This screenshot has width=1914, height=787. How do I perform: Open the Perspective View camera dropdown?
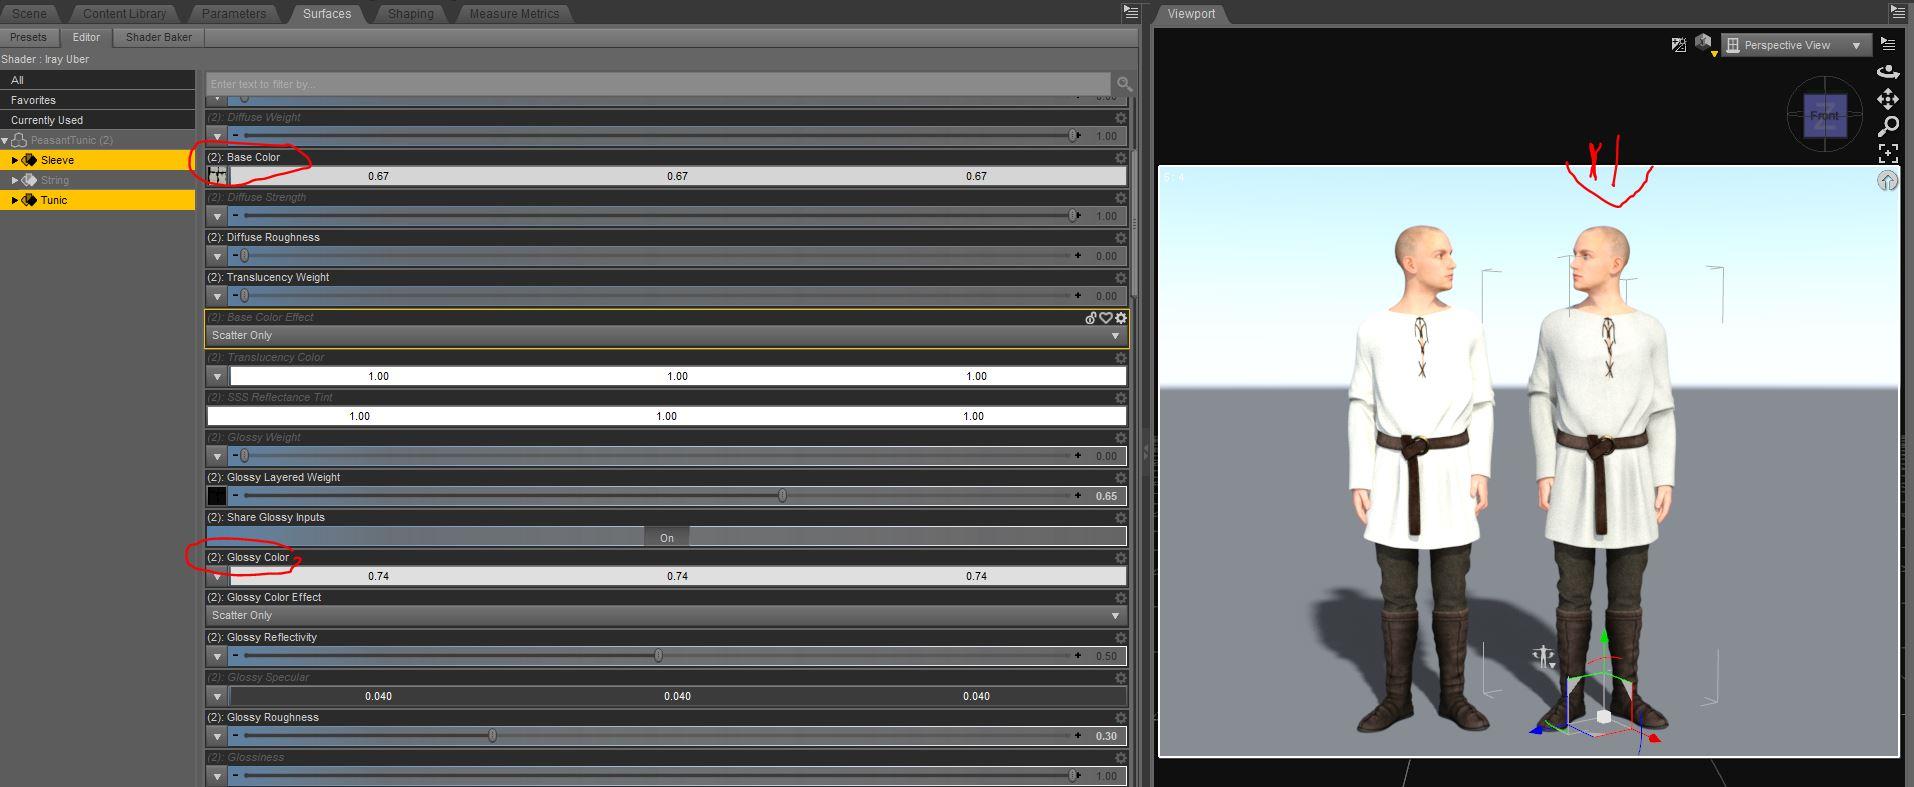tap(1796, 45)
